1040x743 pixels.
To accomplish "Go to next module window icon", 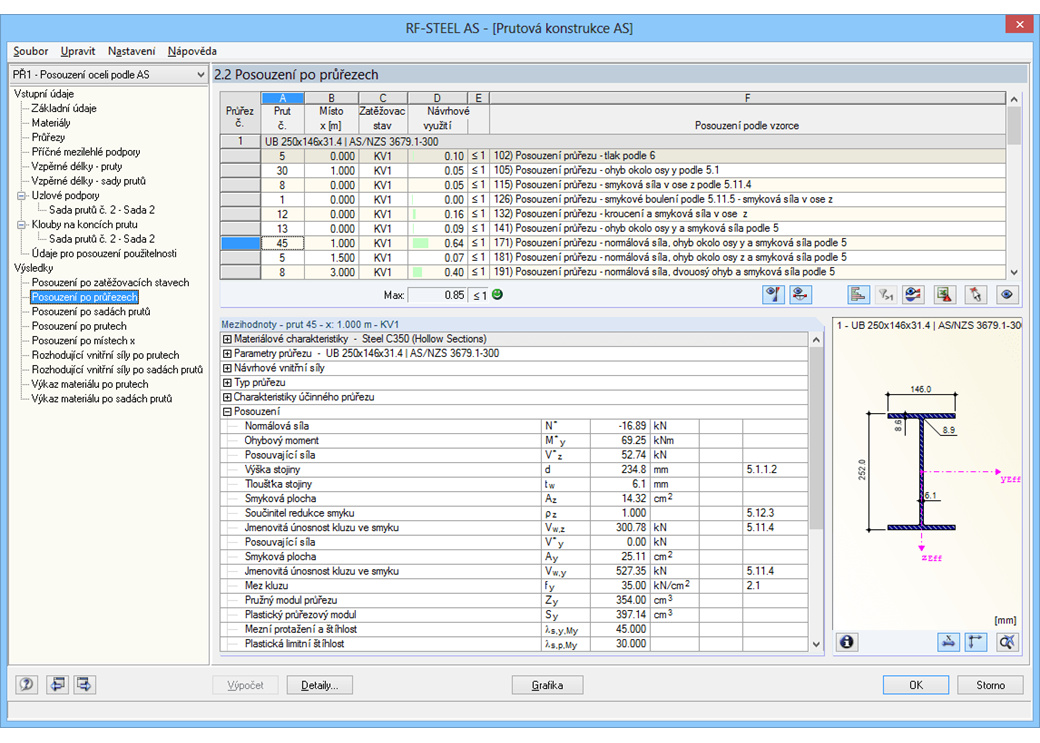I will coord(85,685).
